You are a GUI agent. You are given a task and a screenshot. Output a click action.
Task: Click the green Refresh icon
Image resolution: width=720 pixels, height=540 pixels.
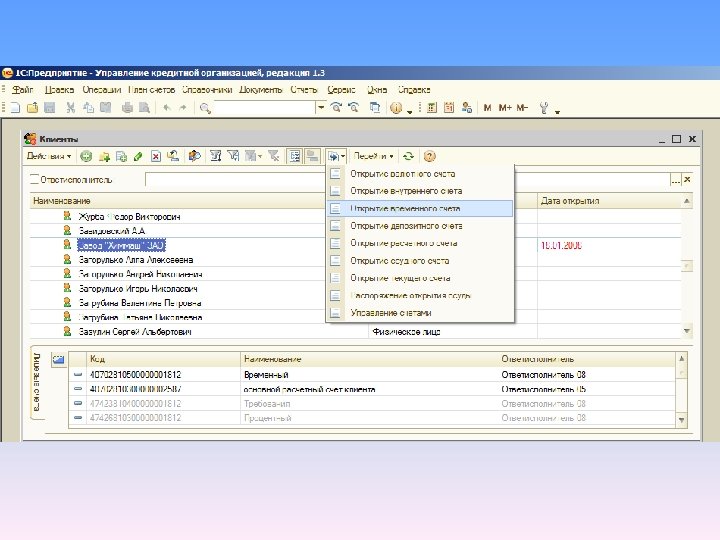[408, 156]
